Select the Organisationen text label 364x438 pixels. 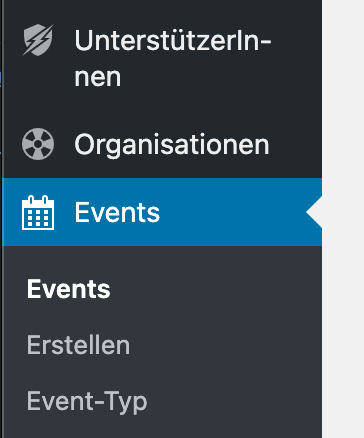point(172,145)
